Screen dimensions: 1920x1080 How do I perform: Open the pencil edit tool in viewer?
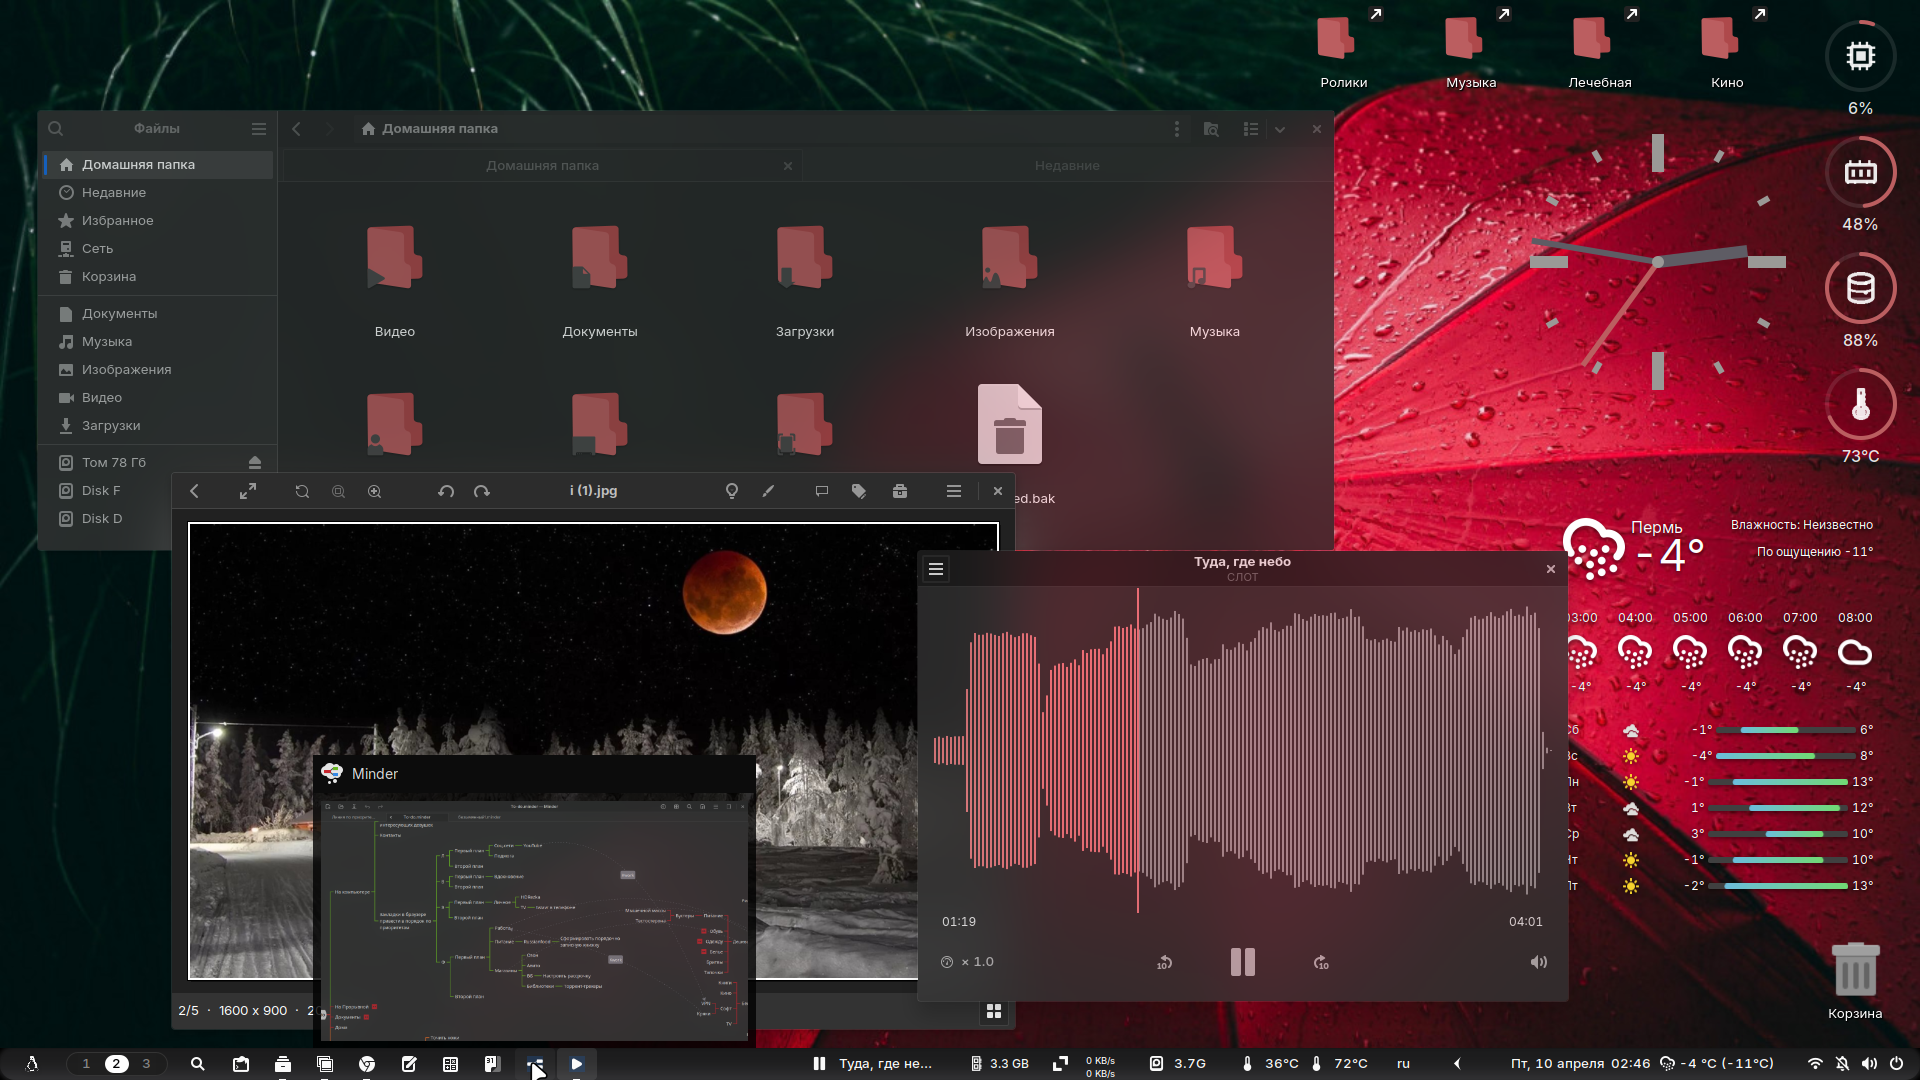pos(768,491)
